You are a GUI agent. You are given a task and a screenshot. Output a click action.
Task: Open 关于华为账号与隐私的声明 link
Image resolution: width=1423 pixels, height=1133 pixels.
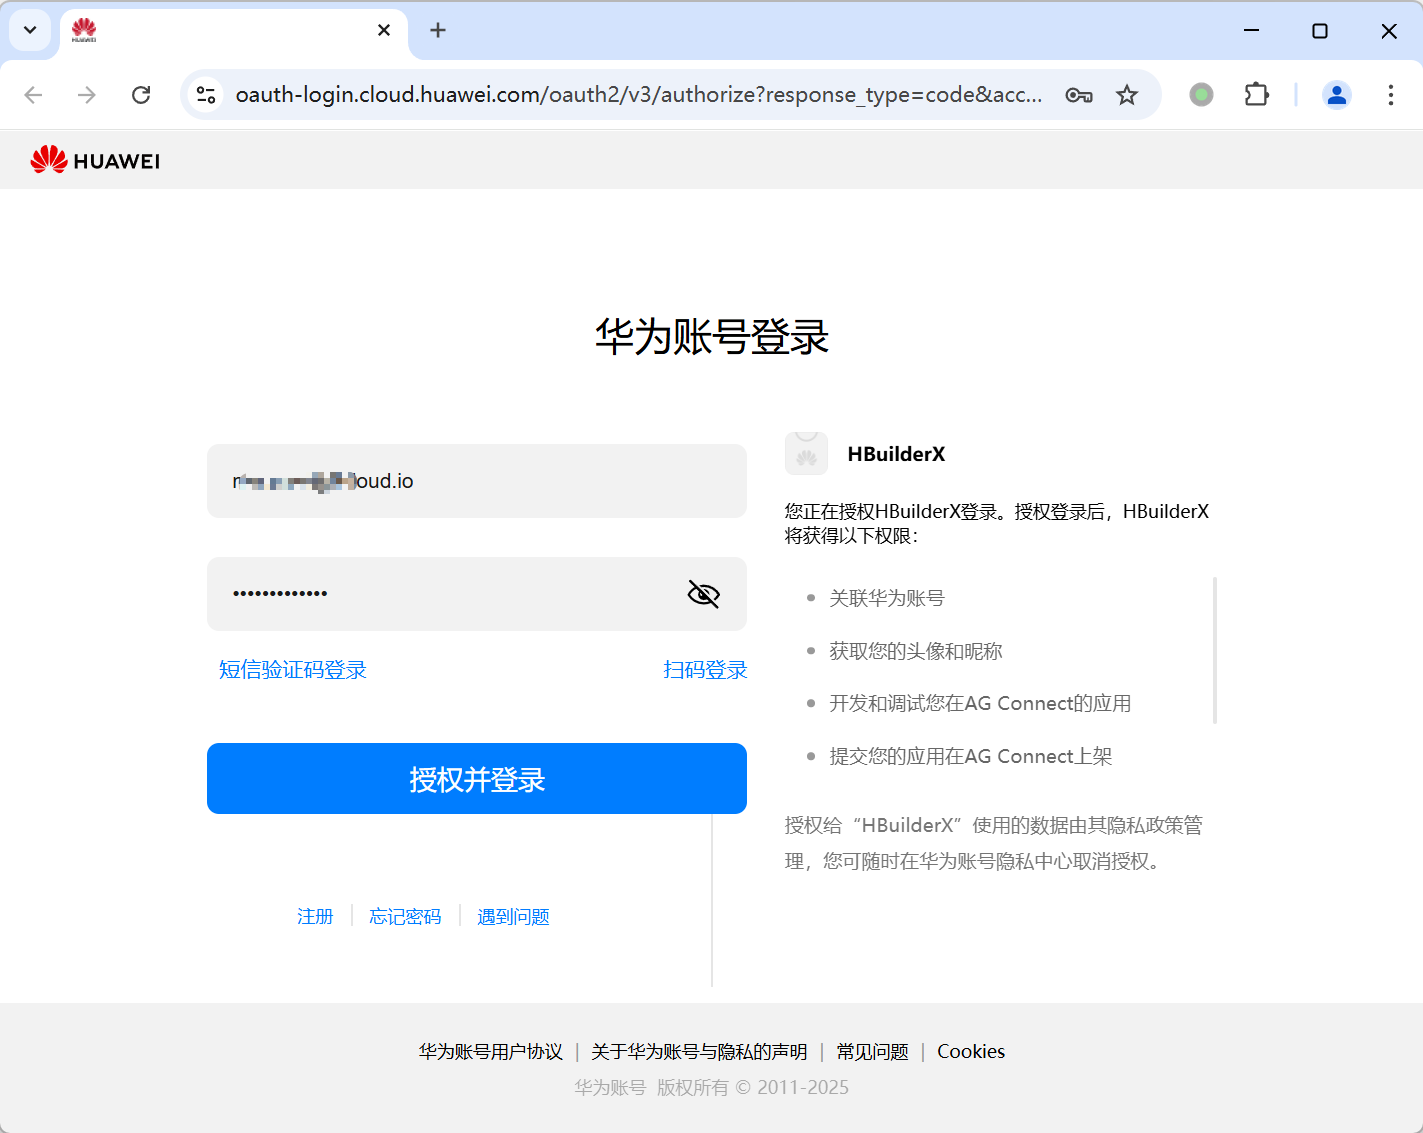(x=699, y=1052)
